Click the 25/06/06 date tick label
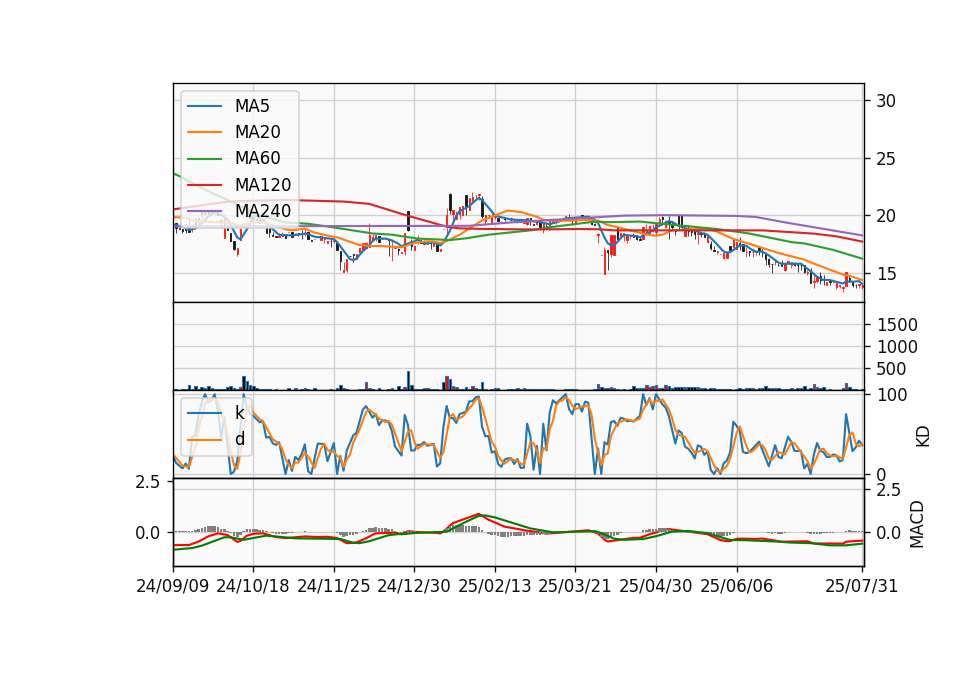 tap(737, 586)
